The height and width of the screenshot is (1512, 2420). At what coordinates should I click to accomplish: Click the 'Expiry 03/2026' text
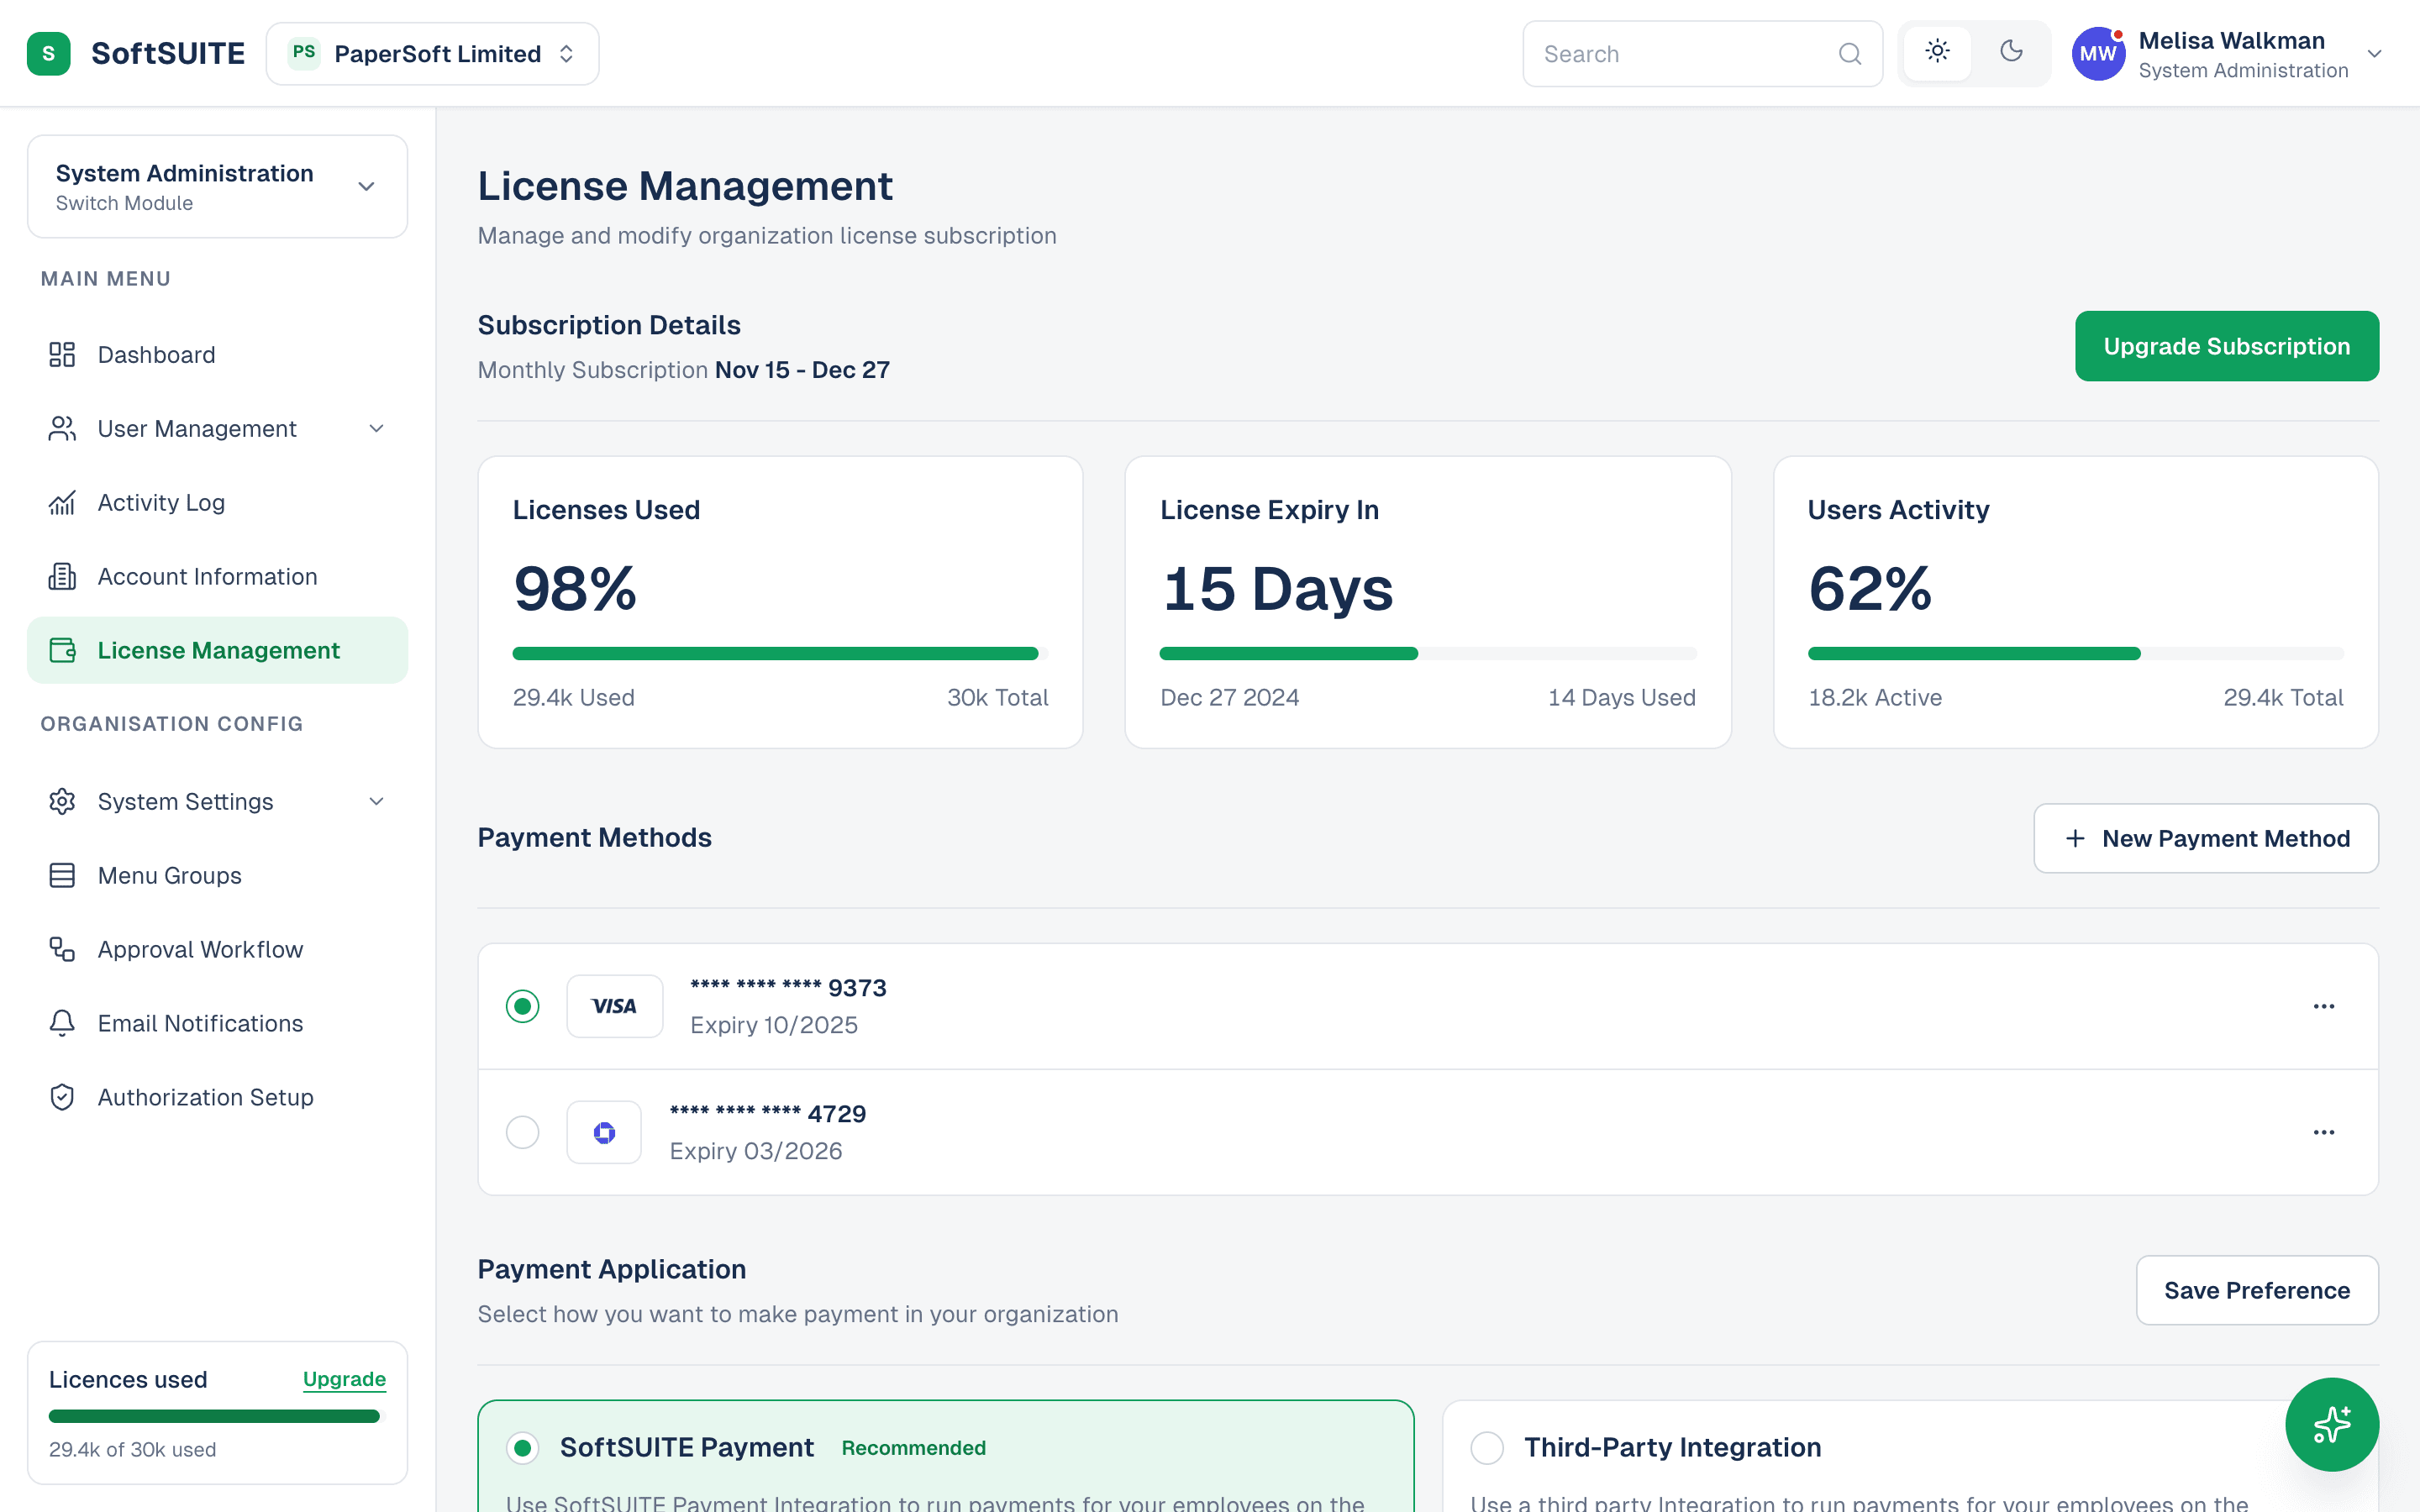click(755, 1151)
